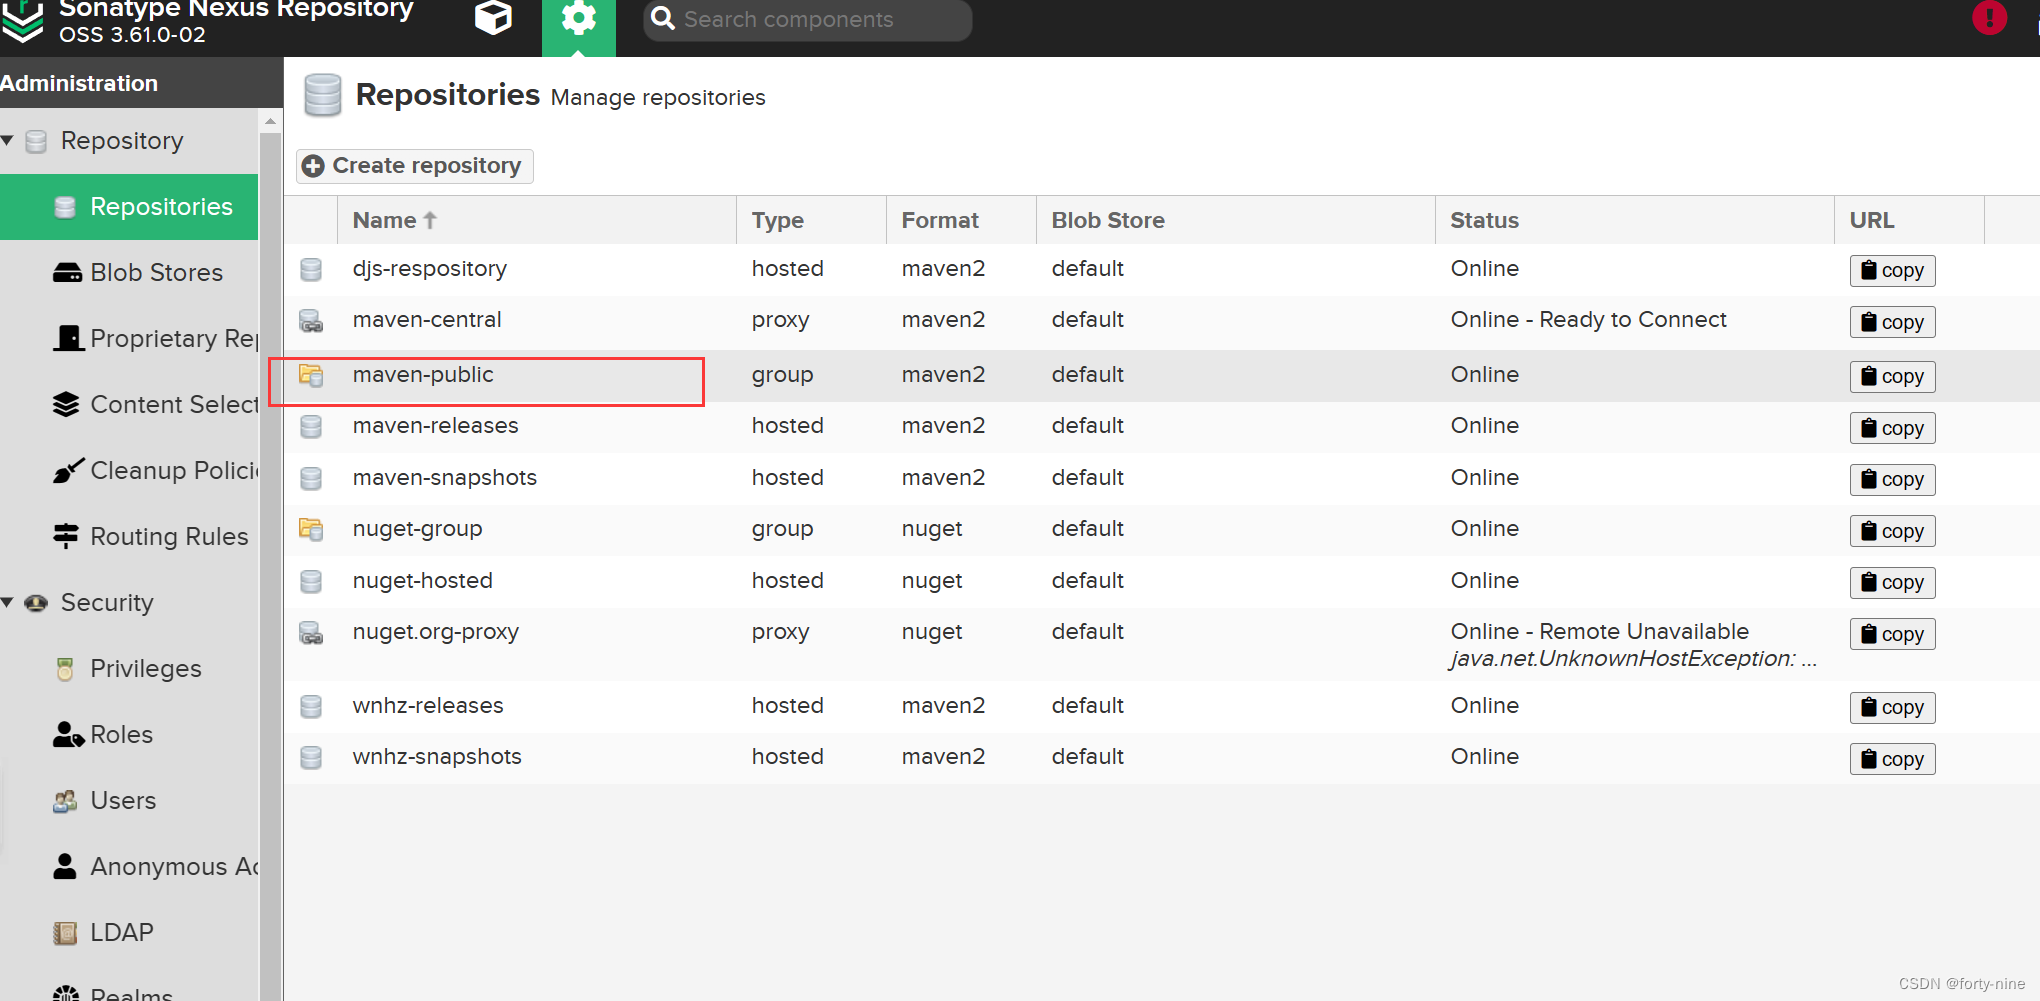The image size is (2040, 1001).
Task: Click the Search components field
Action: pos(808,20)
